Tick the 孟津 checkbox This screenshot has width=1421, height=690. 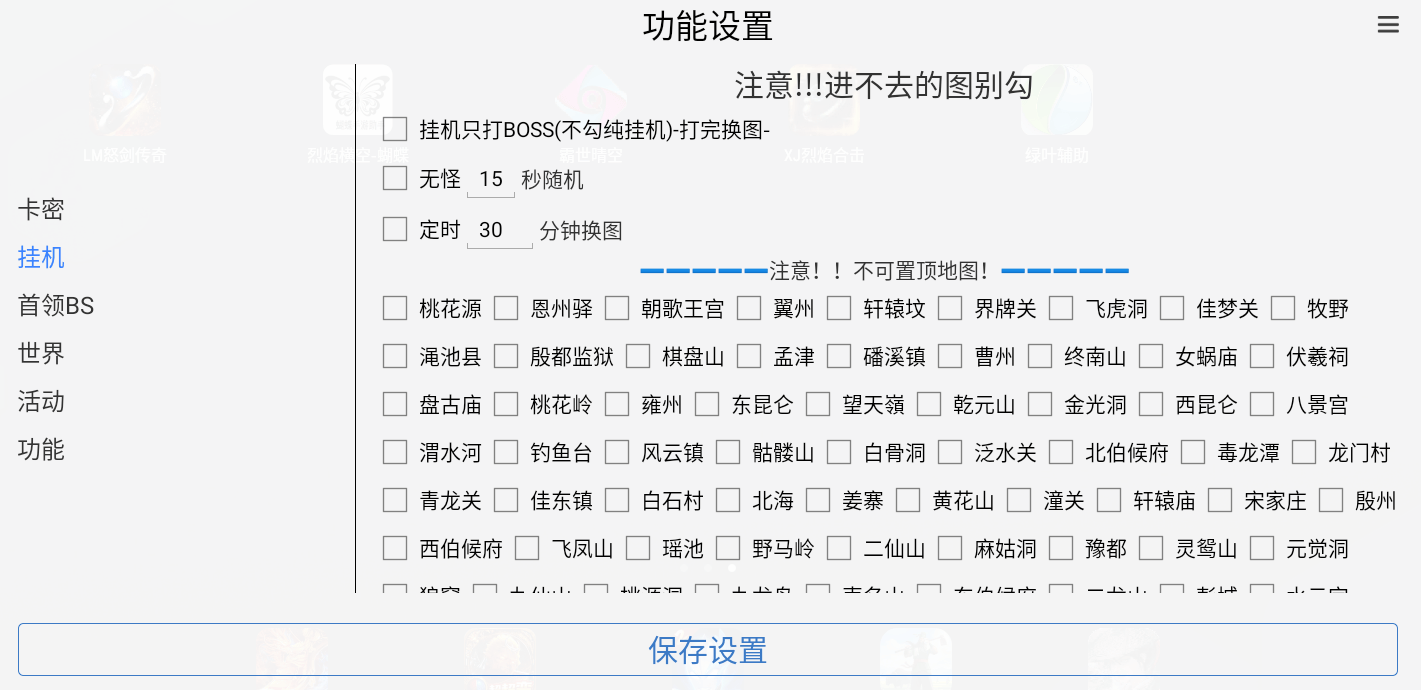(749, 356)
